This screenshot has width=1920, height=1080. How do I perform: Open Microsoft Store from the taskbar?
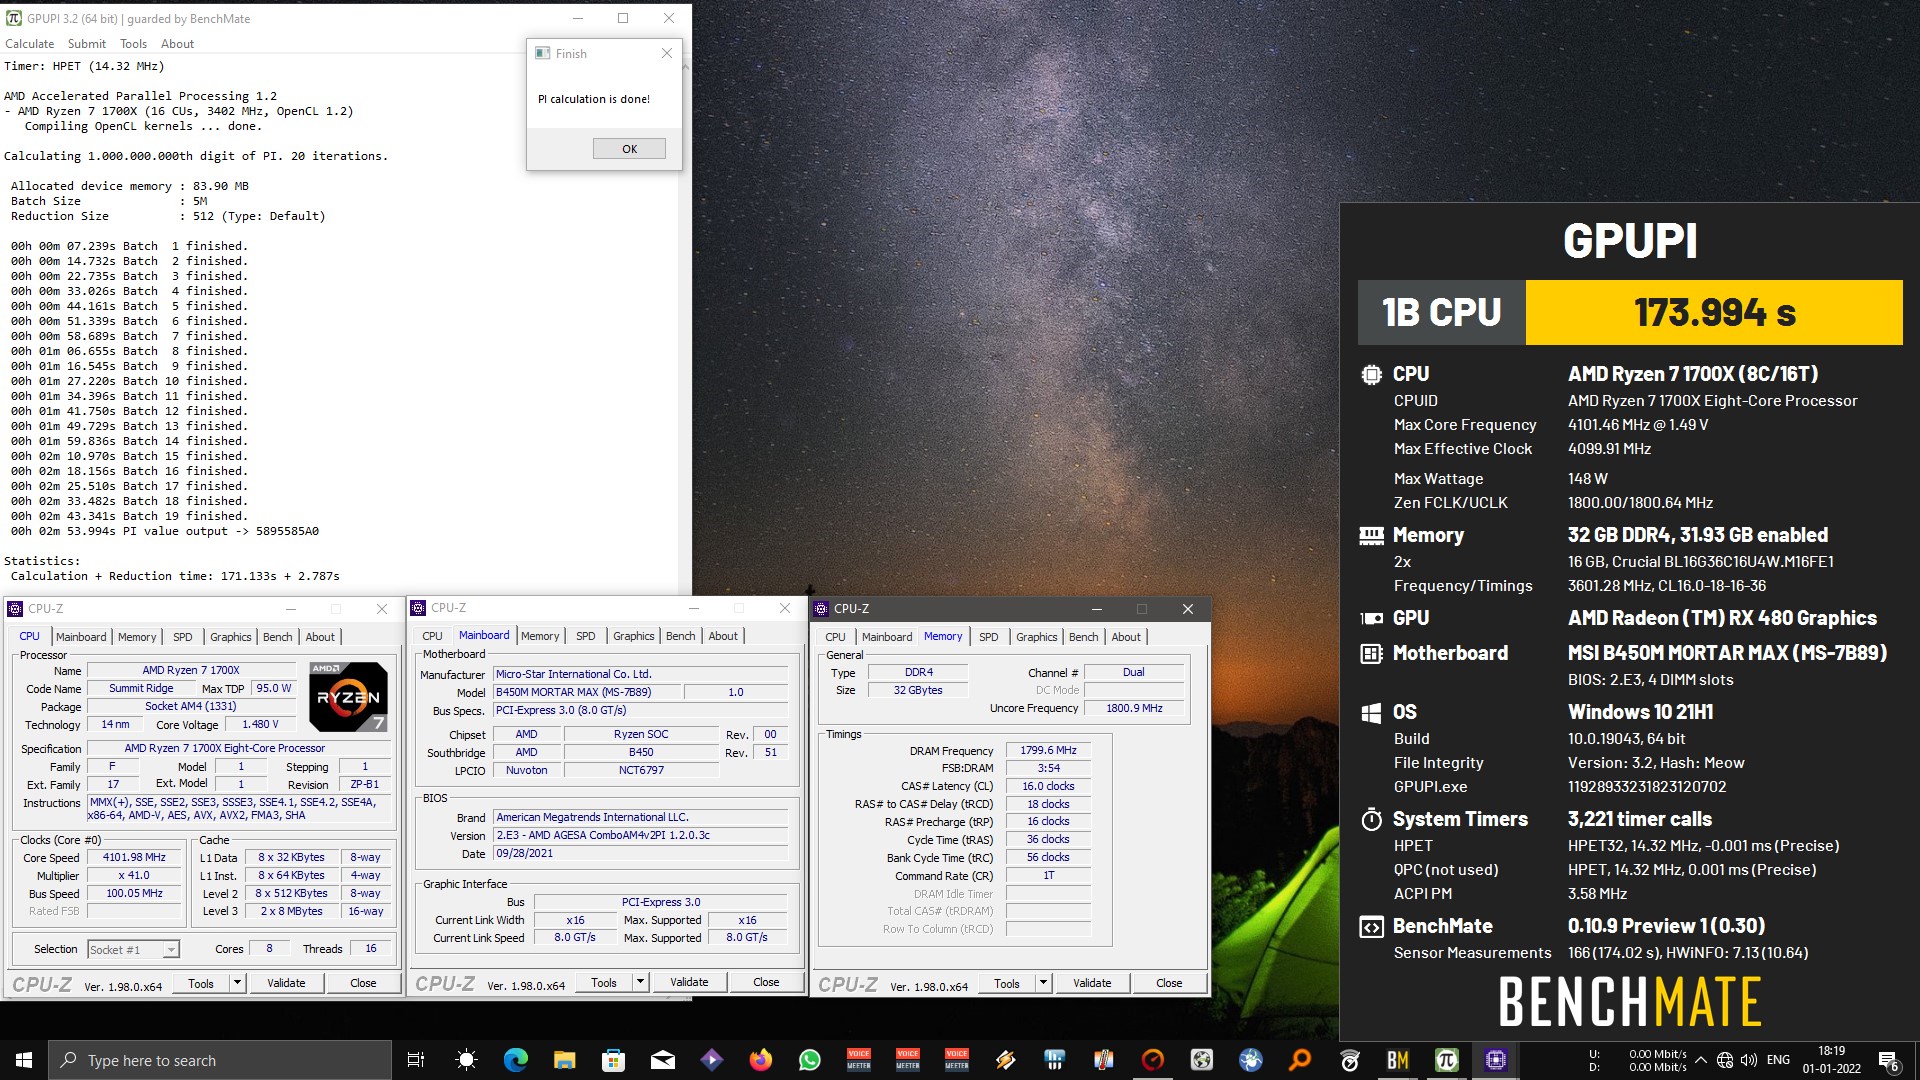[x=613, y=1060]
